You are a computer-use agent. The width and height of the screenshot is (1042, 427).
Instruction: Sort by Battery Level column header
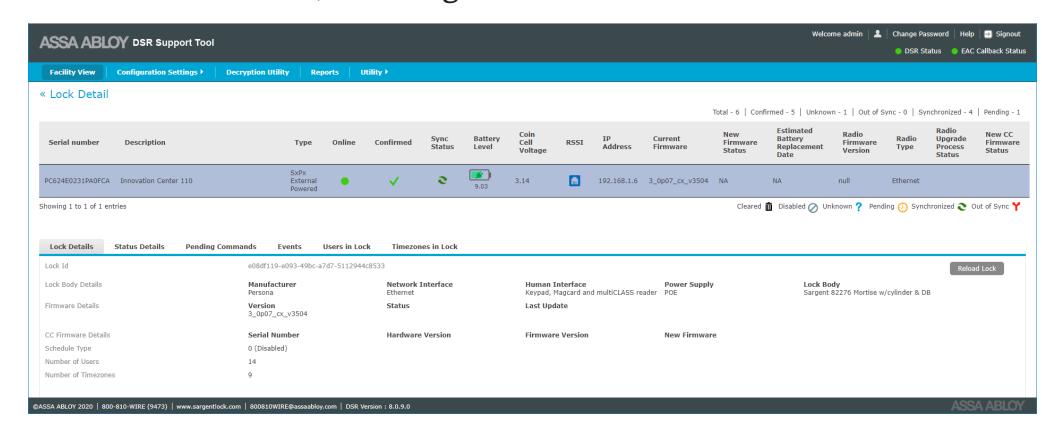[x=486, y=143]
